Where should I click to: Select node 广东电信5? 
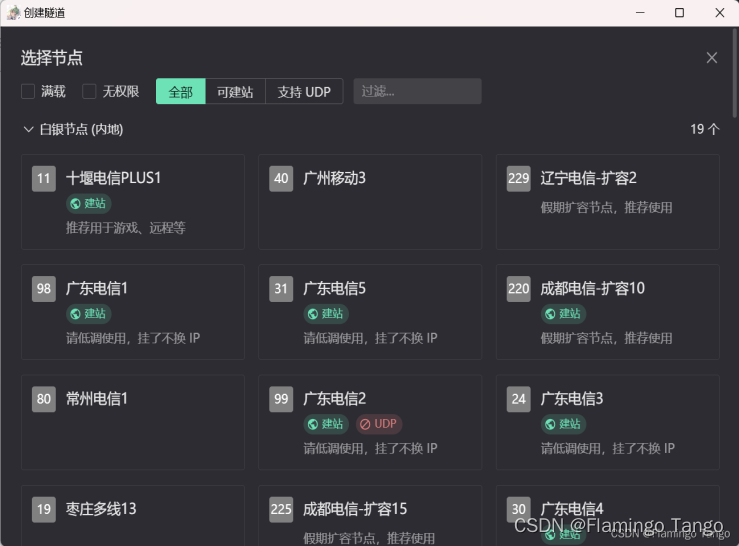370,312
